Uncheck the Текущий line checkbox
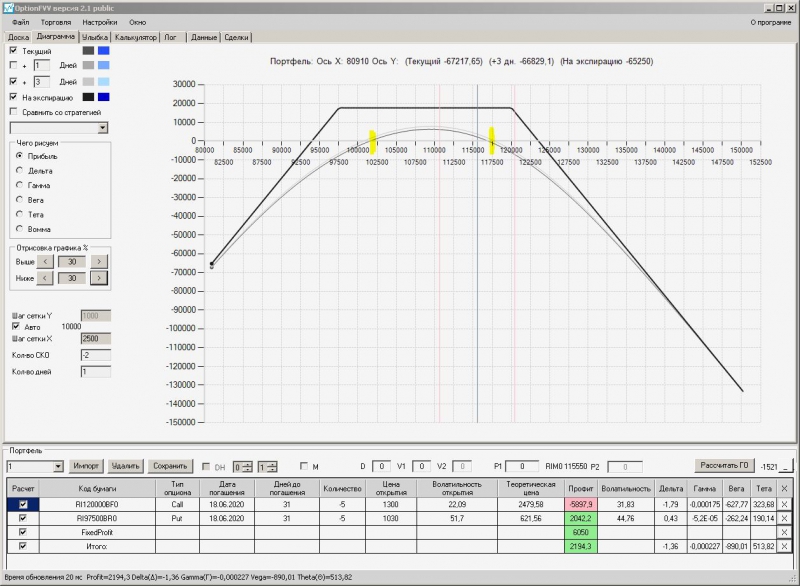 tap(13, 51)
